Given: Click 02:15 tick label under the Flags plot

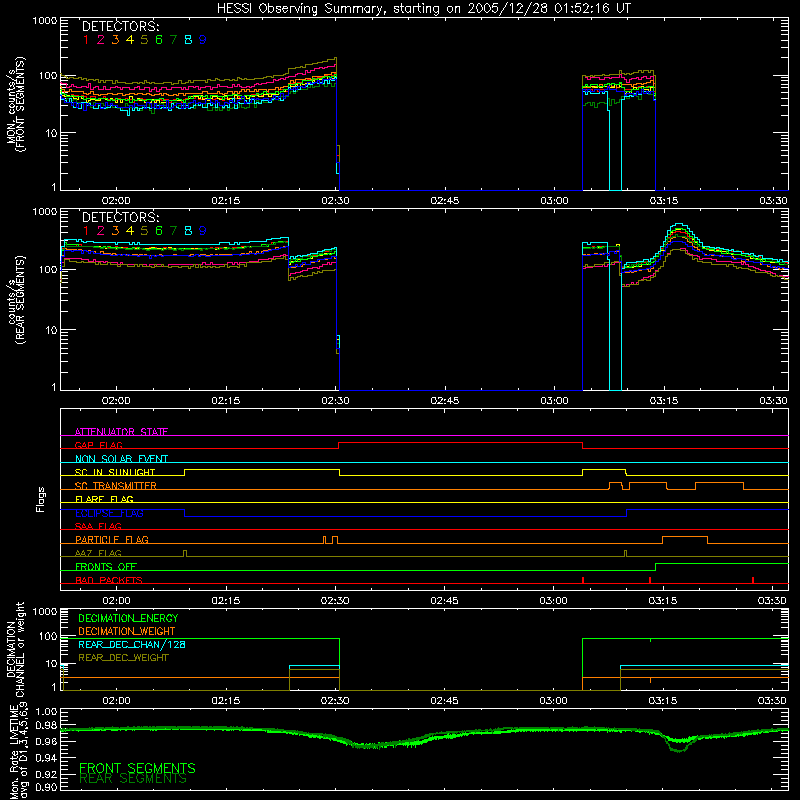Looking at the screenshot, I should point(226,601).
